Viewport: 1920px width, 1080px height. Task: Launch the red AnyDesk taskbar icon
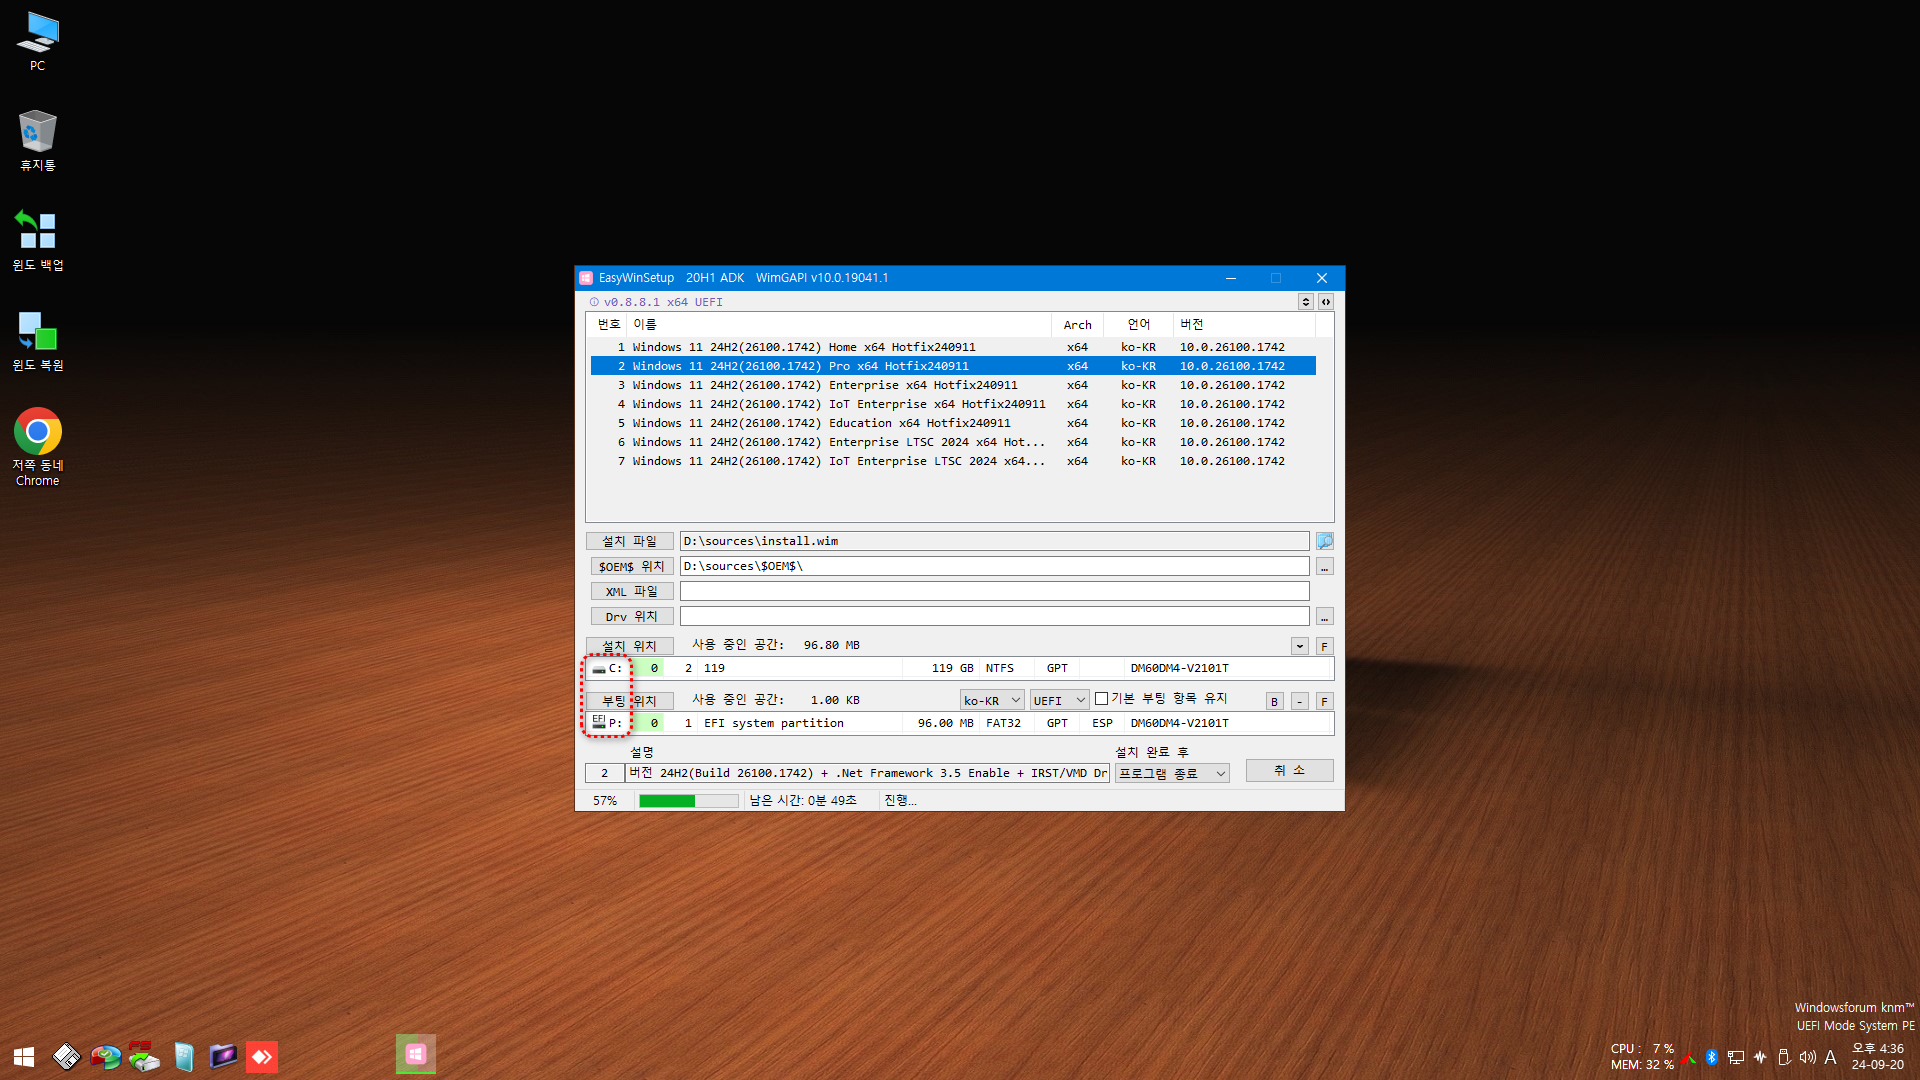click(262, 1056)
